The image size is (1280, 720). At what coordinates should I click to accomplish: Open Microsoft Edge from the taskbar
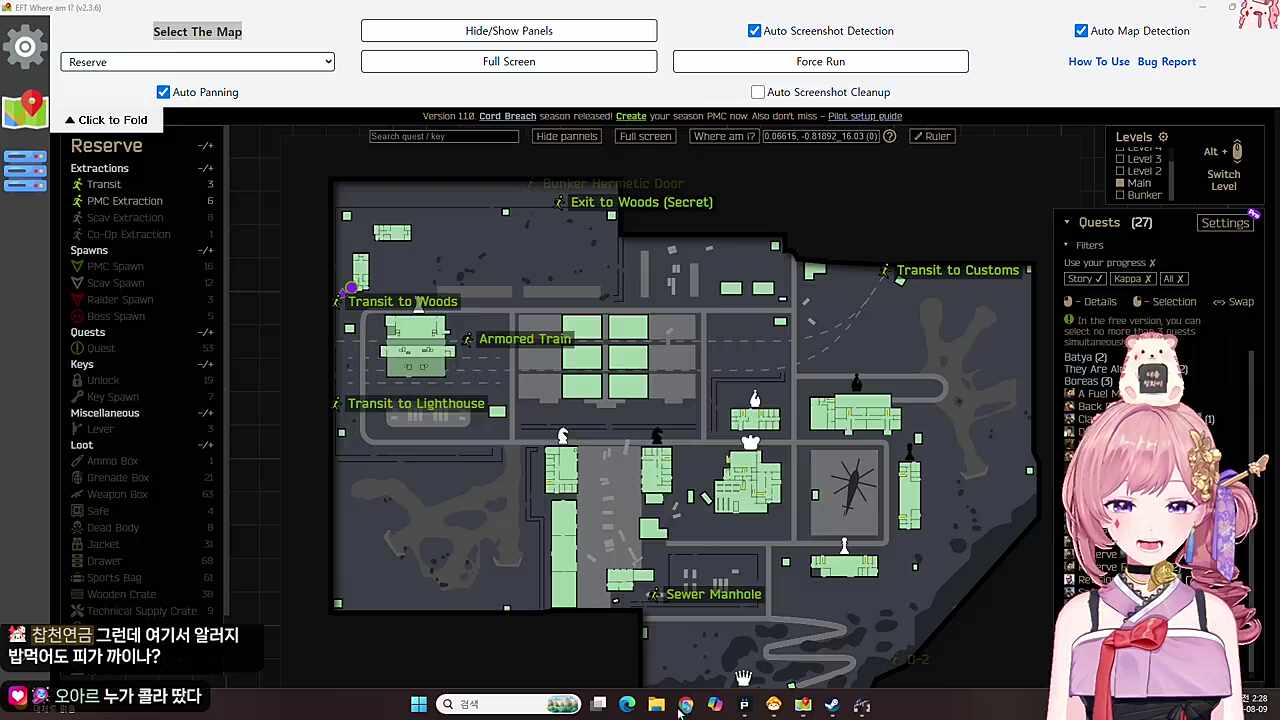tap(627, 705)
